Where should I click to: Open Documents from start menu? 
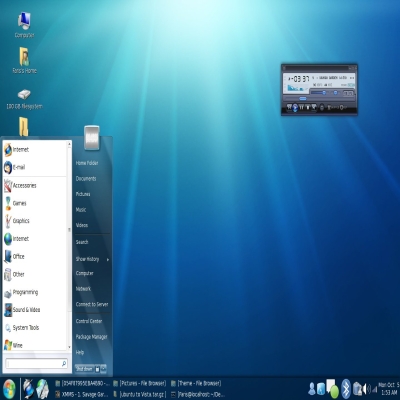point(86,179)
